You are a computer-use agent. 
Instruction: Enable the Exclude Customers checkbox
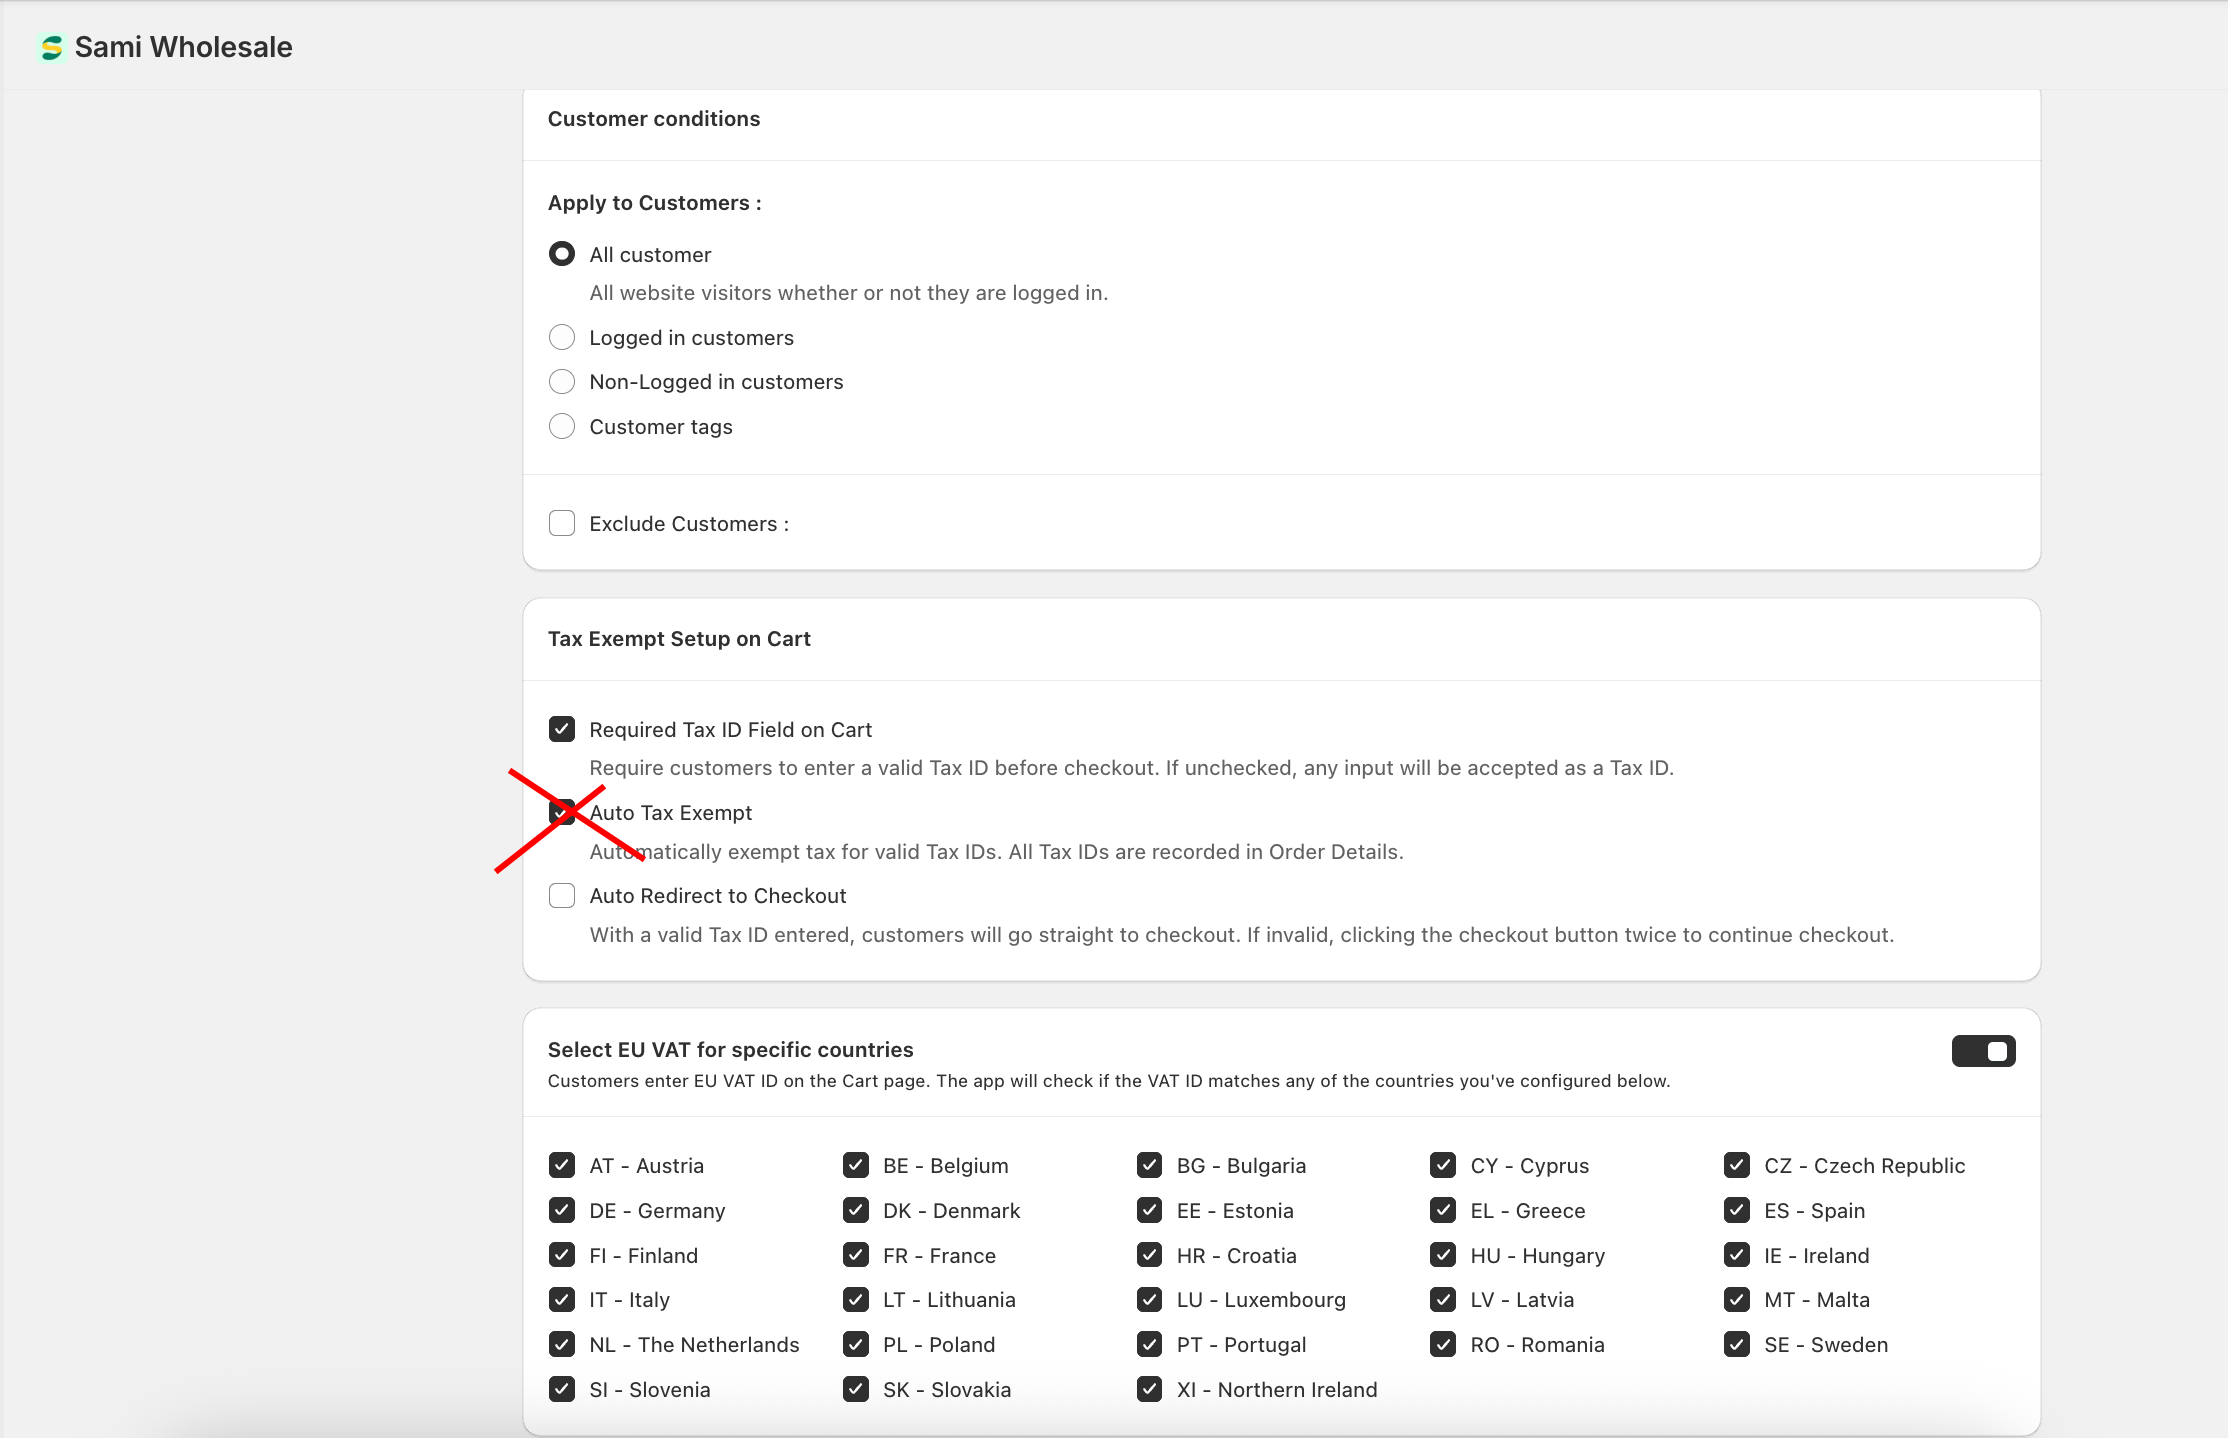562,524
